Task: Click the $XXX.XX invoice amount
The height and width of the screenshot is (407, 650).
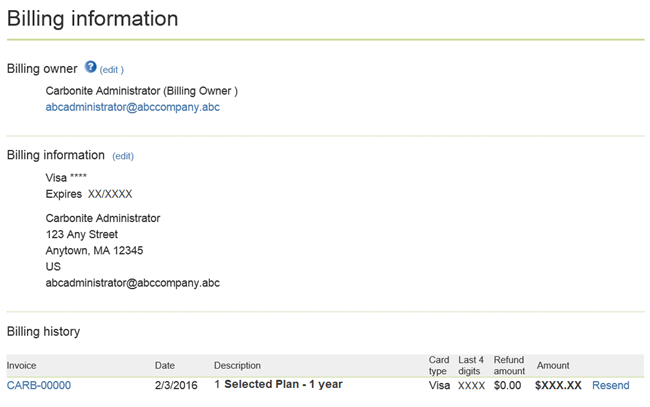Action: point(558,385)
